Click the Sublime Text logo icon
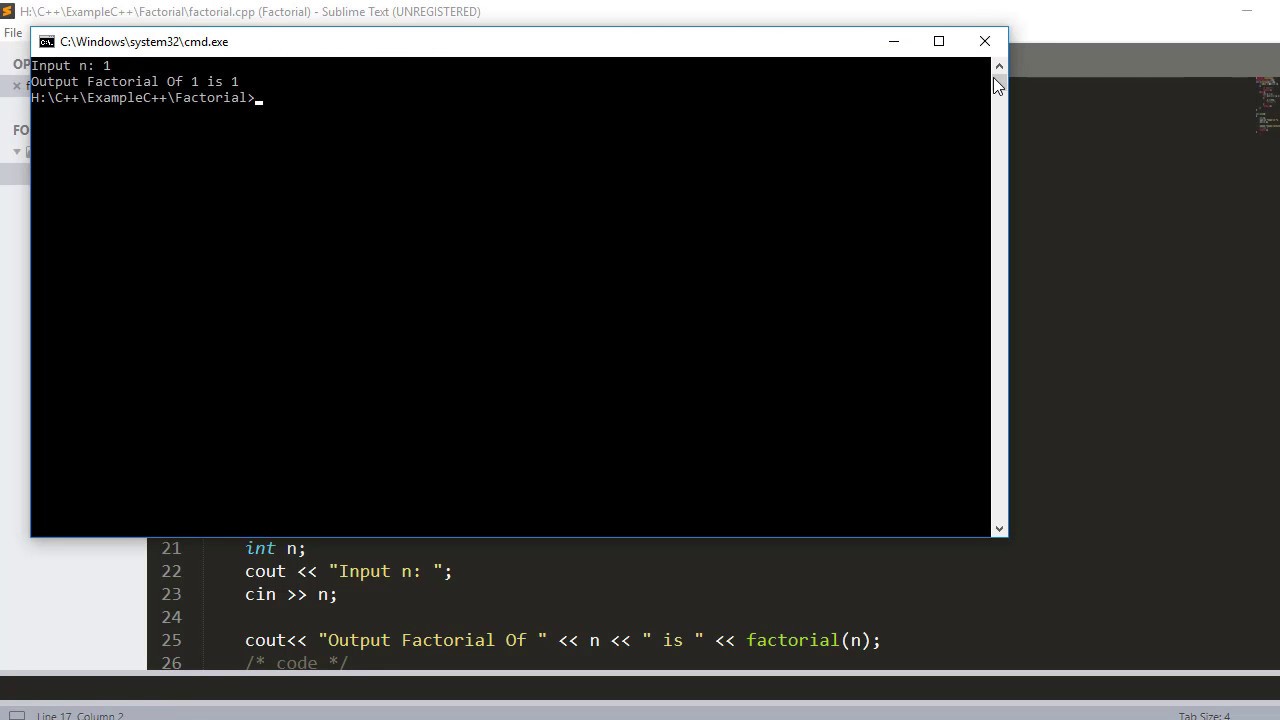This screenshot has width=1280, height=720. (x=8, y=12)
